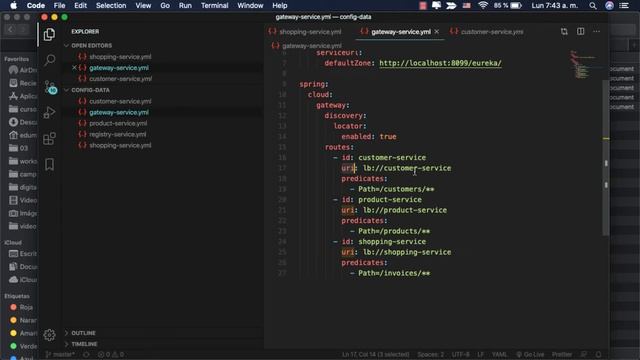Click the Path=/customers/** line
This screenshot has width=640, height=360.
[x=392, y=189]
